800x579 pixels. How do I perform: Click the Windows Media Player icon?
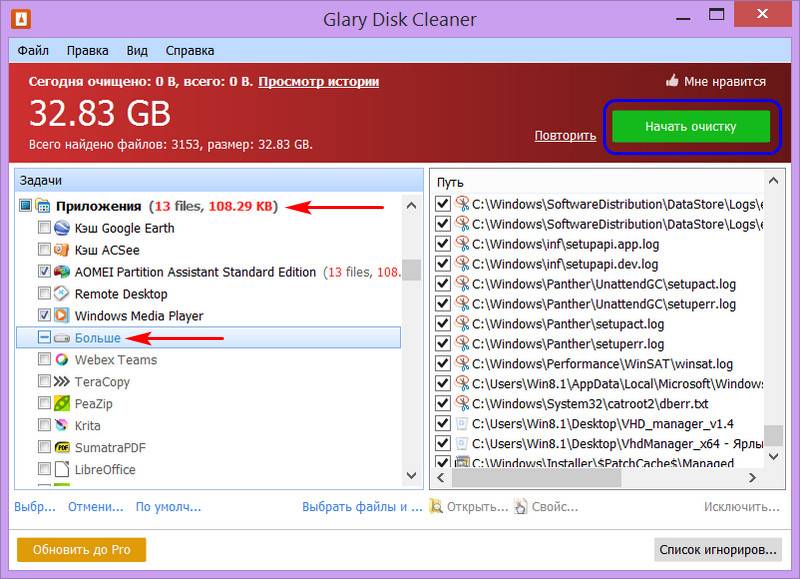point(61,316)
